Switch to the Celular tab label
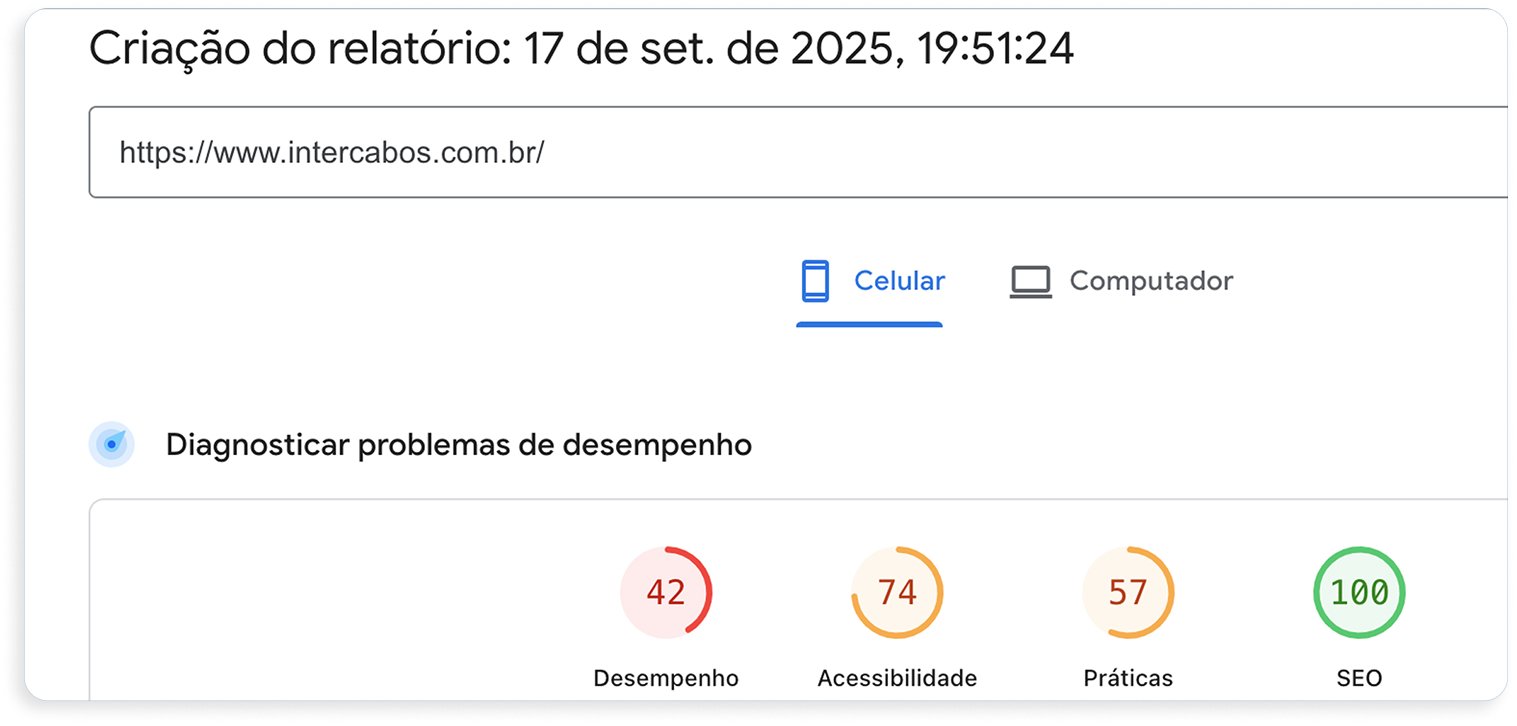The width and height of the screenshot is (1517, 726). (x=899, y=281)
